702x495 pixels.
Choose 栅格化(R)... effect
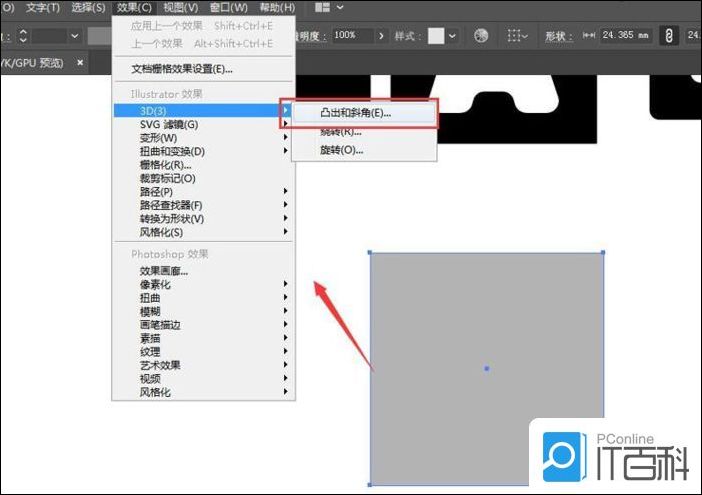tap(203, 165)
